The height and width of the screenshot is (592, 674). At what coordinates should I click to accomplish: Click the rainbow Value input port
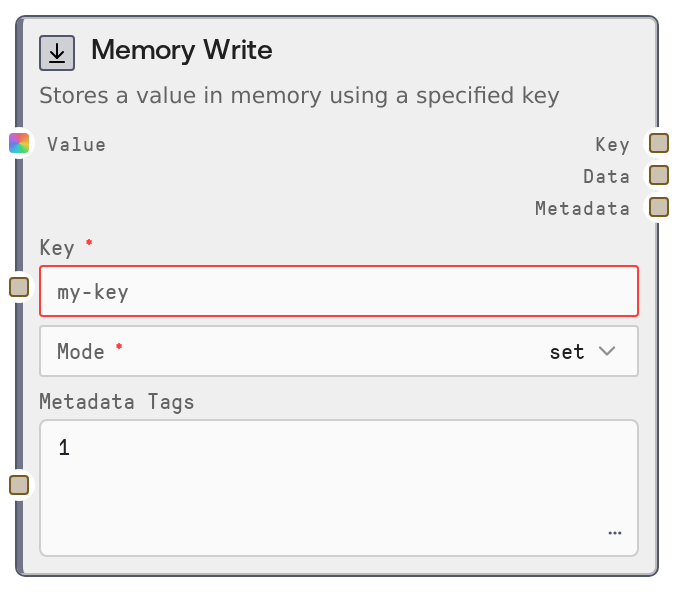[19, 143]
